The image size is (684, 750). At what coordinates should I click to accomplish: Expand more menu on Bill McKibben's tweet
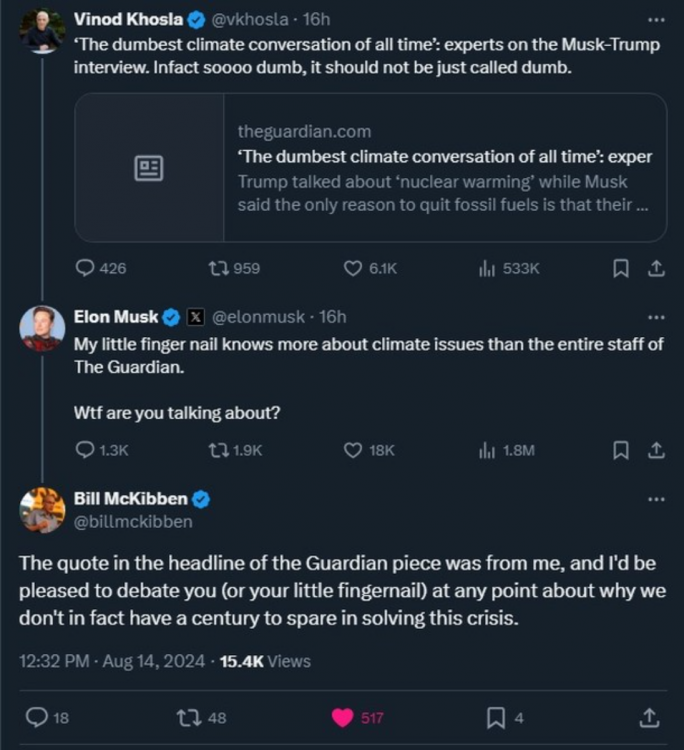pos(656,499)
